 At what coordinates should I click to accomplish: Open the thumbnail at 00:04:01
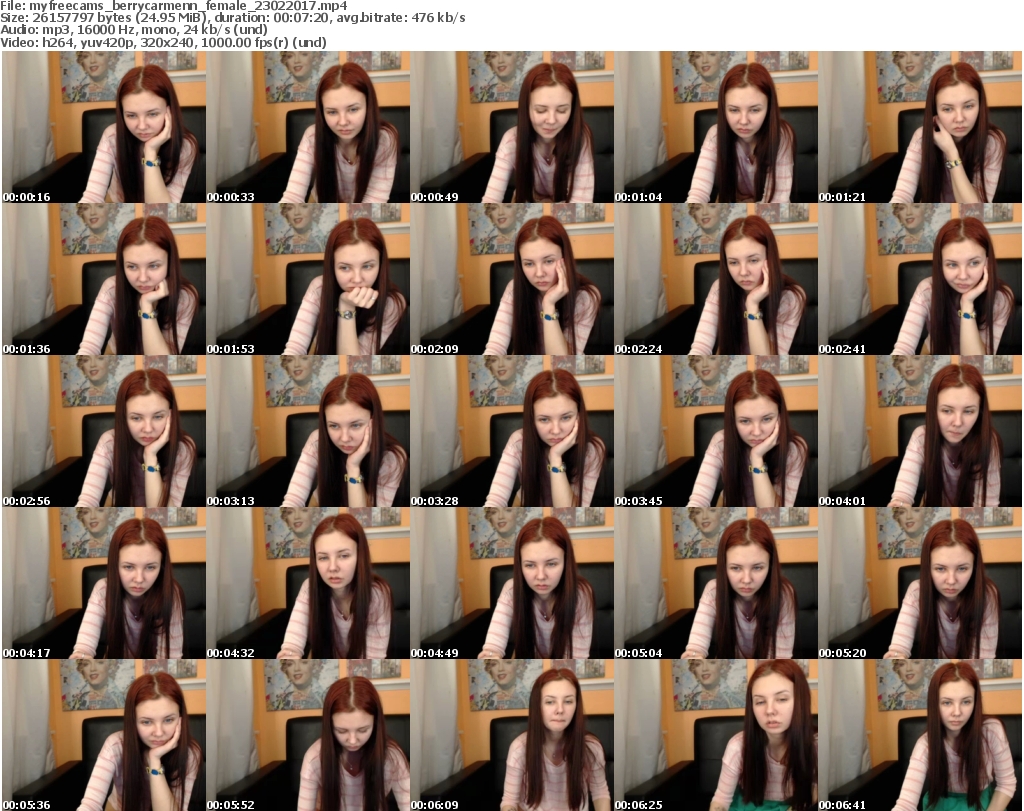pyautogui.click(x=920, y=432)
